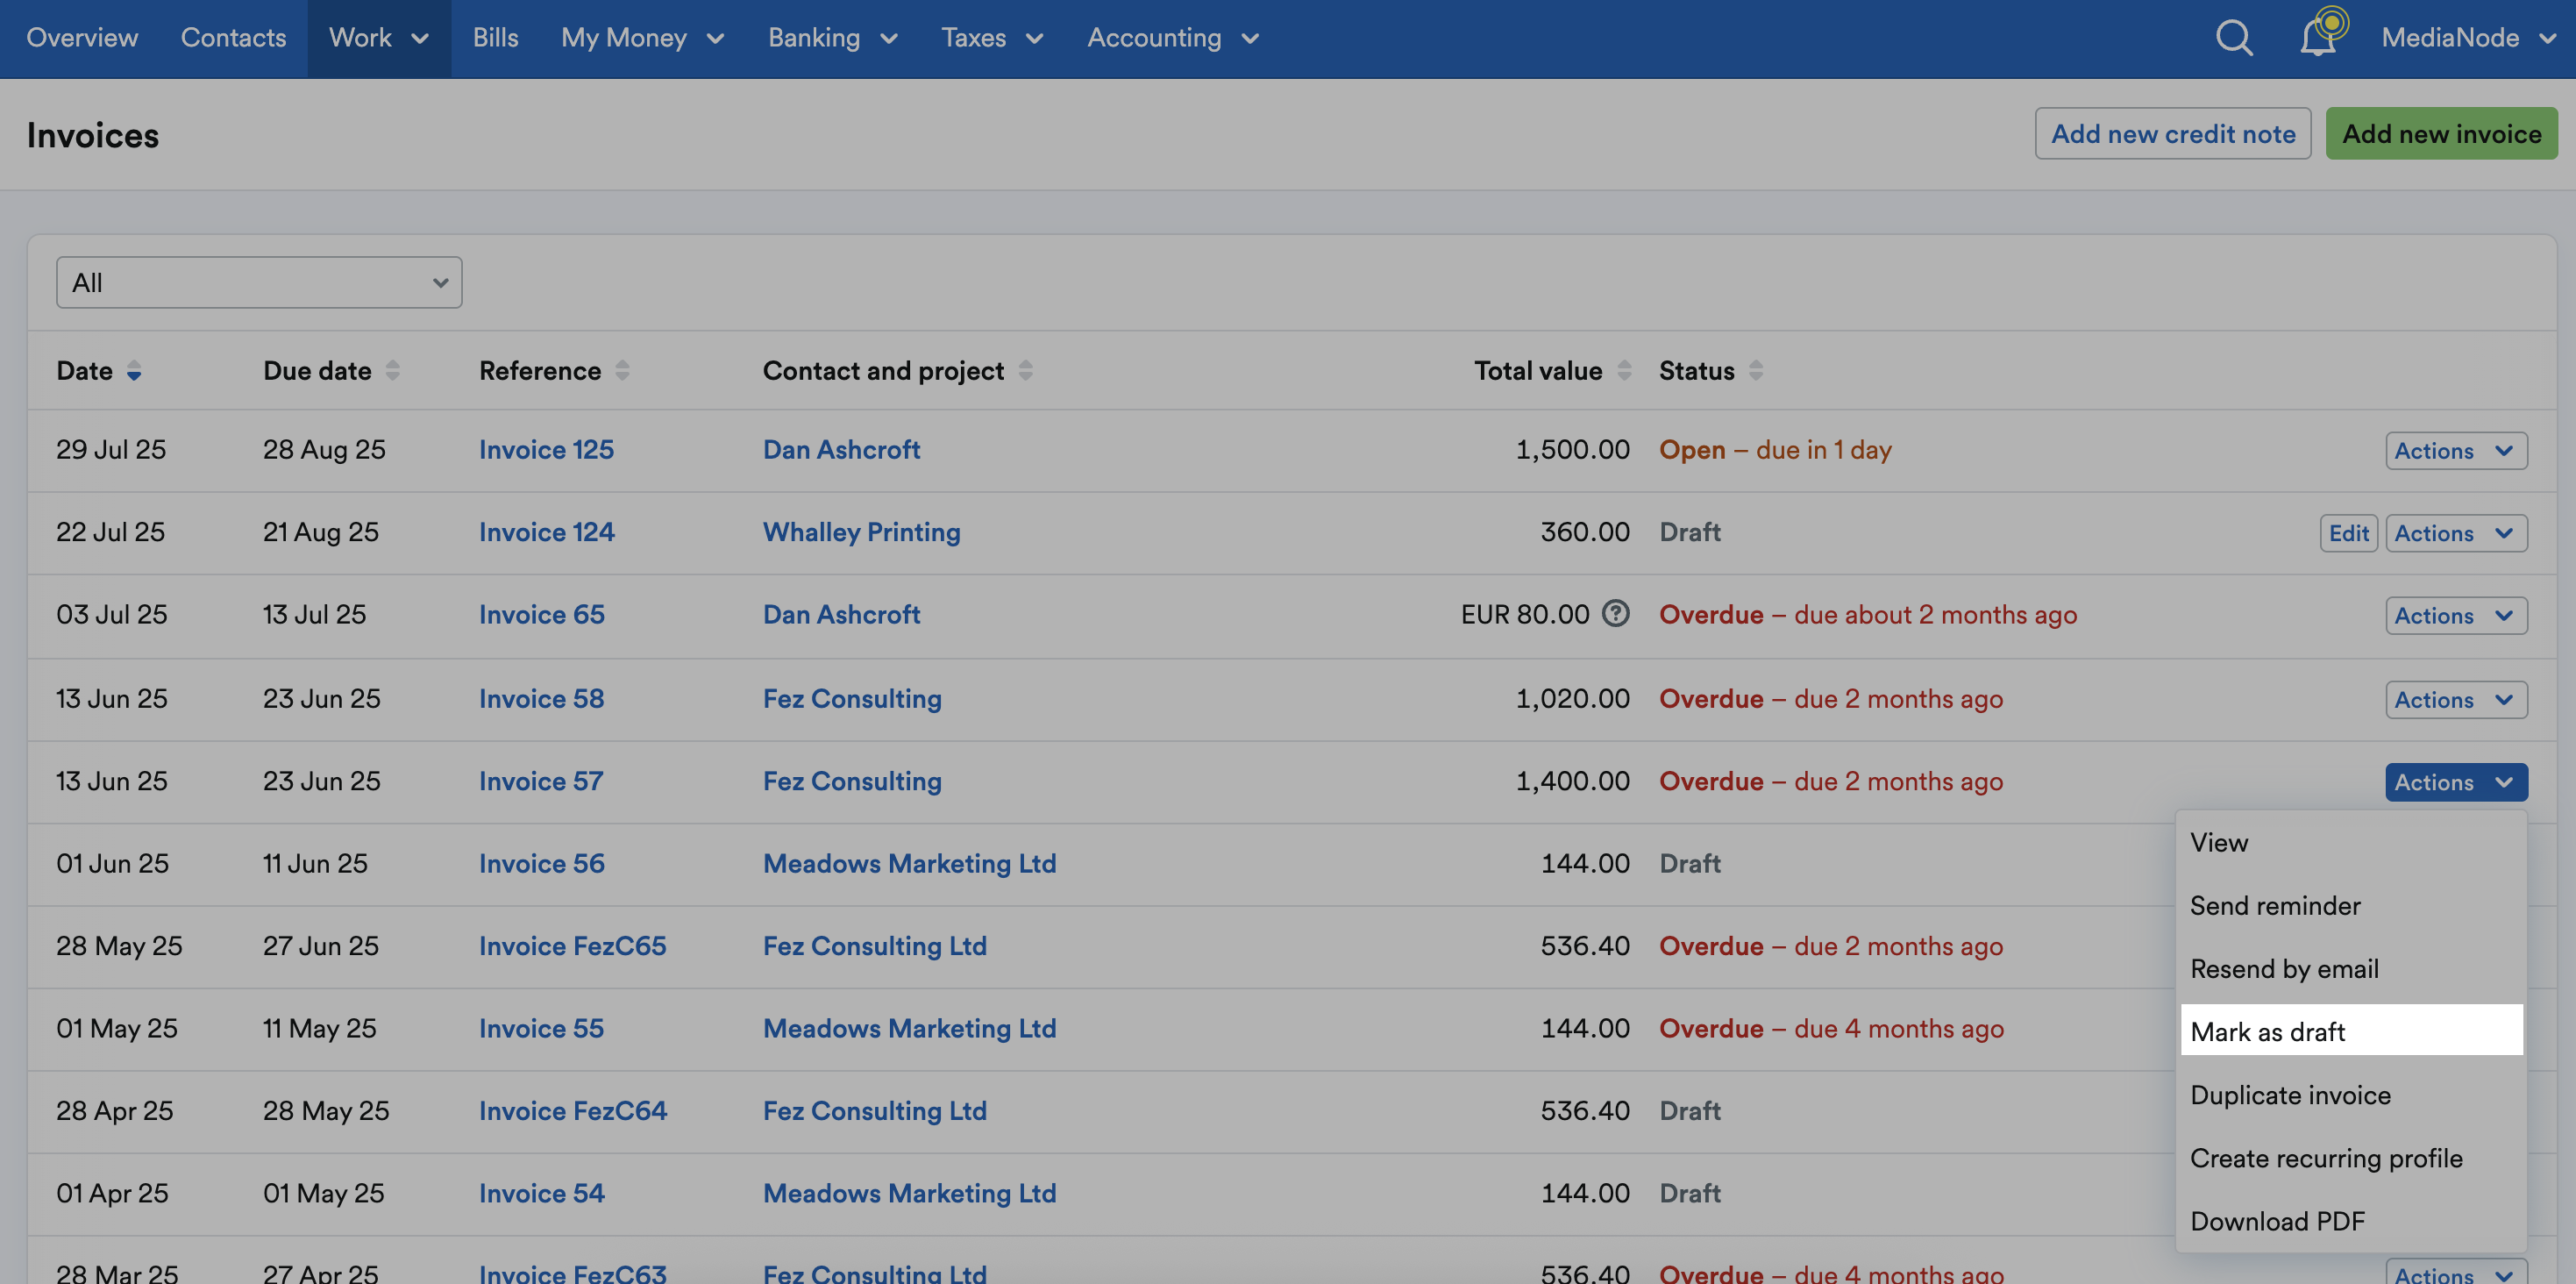Go to the Overview tab
Image resolution: width=2576 pixels, height=1284 pixels.
[82, 38]
